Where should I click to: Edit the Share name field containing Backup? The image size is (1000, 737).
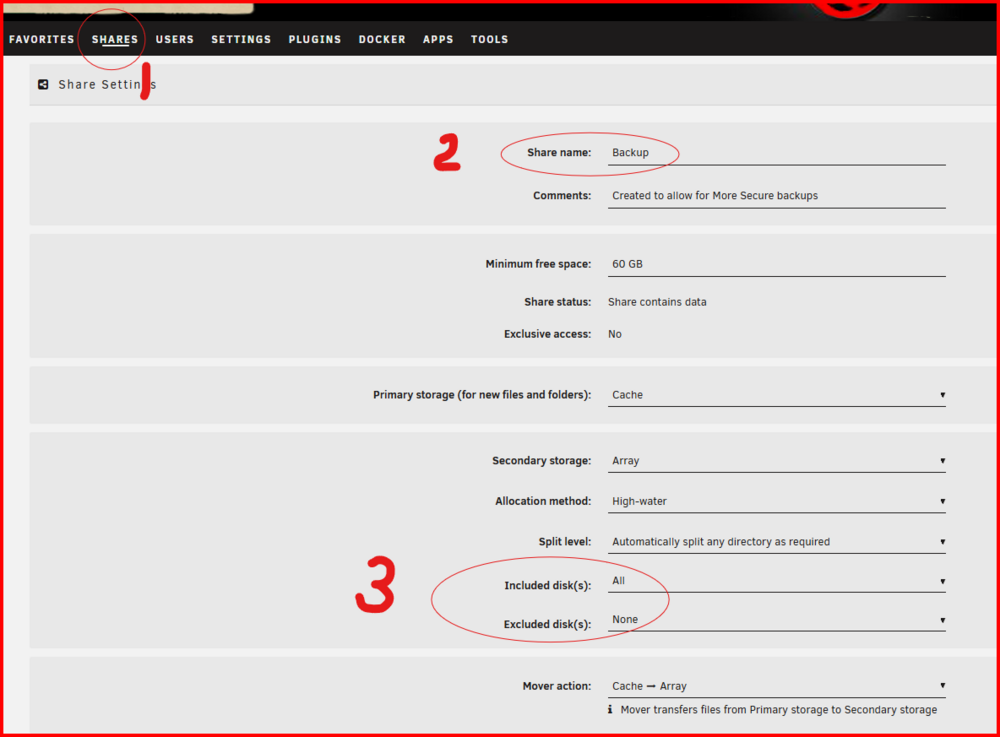click(x=777, y=153)
